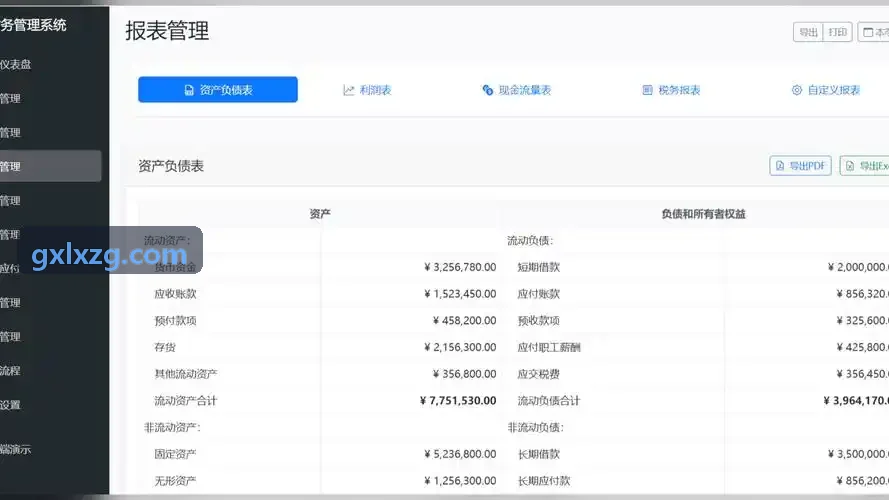Click the 短期借款 row label
889x500 pixels.
(539, 267)
